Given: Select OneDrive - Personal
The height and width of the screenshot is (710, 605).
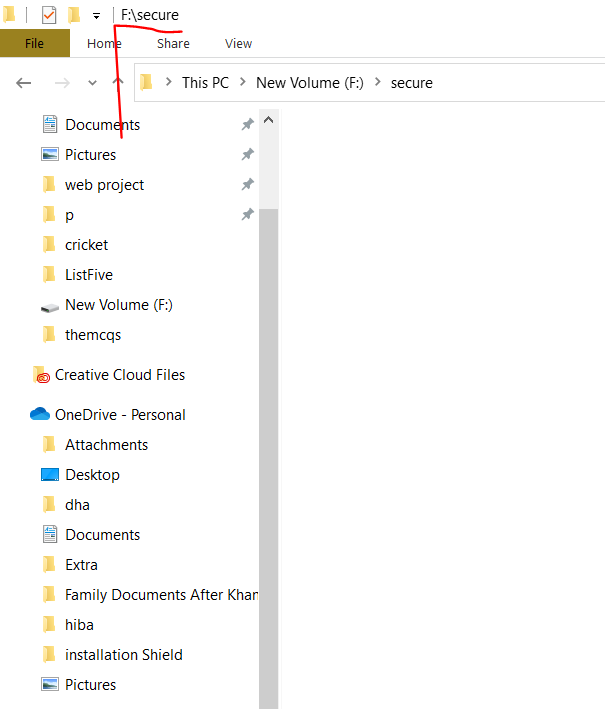Looking at the screenshot, I should tap(120, 415).
